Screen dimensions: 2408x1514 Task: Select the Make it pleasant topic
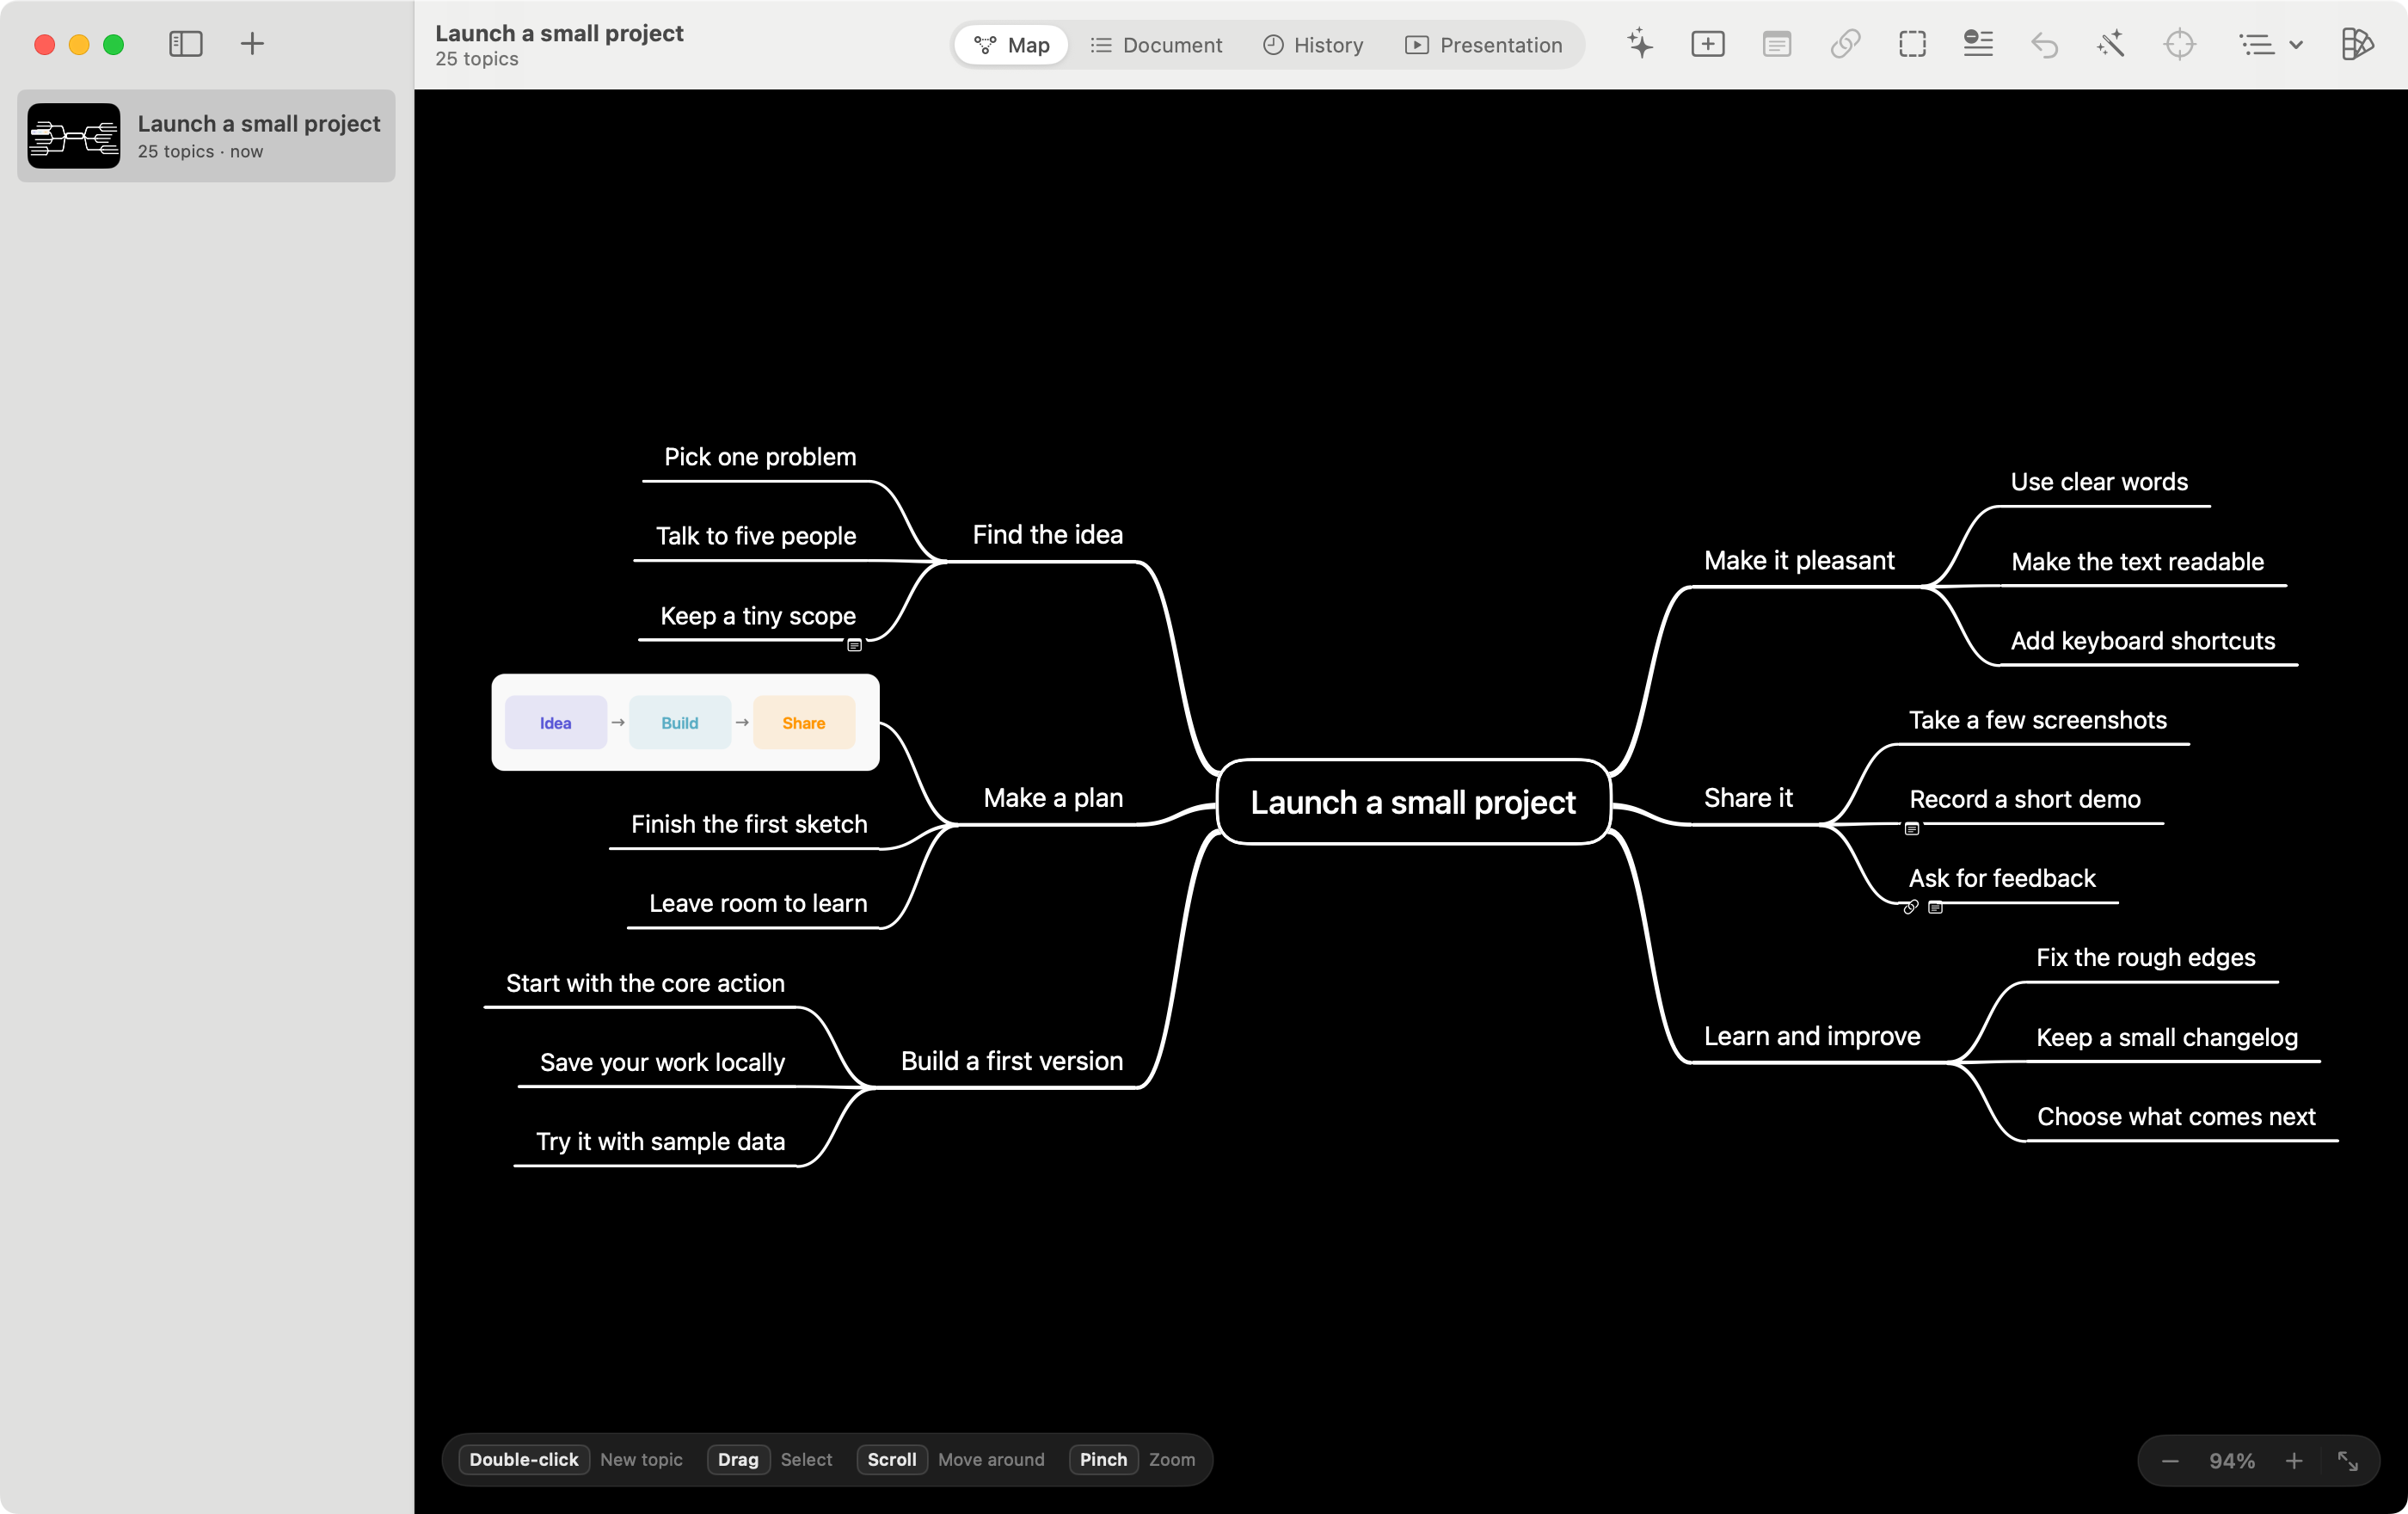click(x=1799, y=561)
